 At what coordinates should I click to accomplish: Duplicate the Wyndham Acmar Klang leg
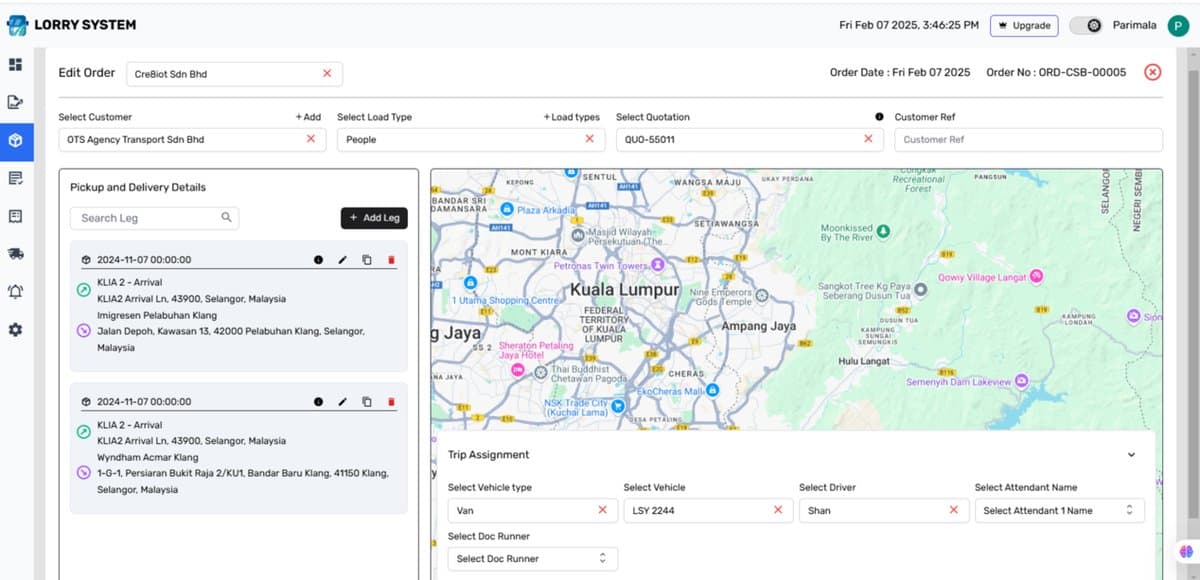367,402
